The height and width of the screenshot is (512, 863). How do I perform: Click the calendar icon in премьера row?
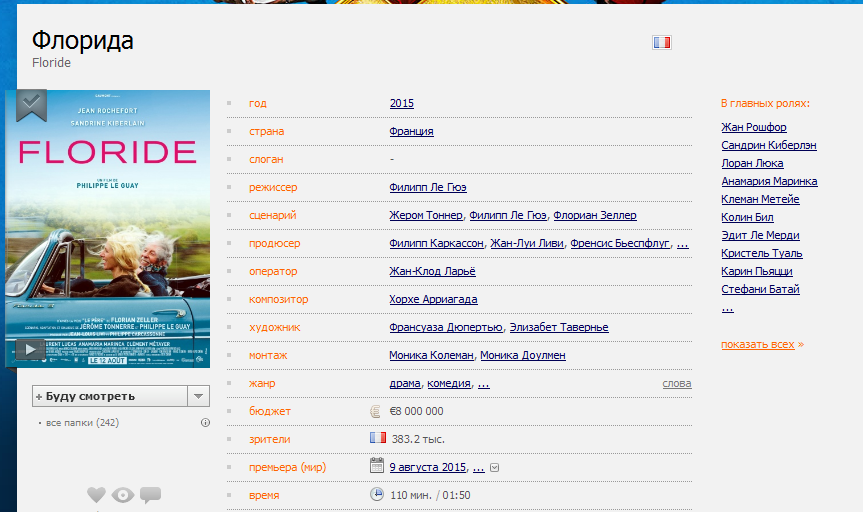click(376, 466)
